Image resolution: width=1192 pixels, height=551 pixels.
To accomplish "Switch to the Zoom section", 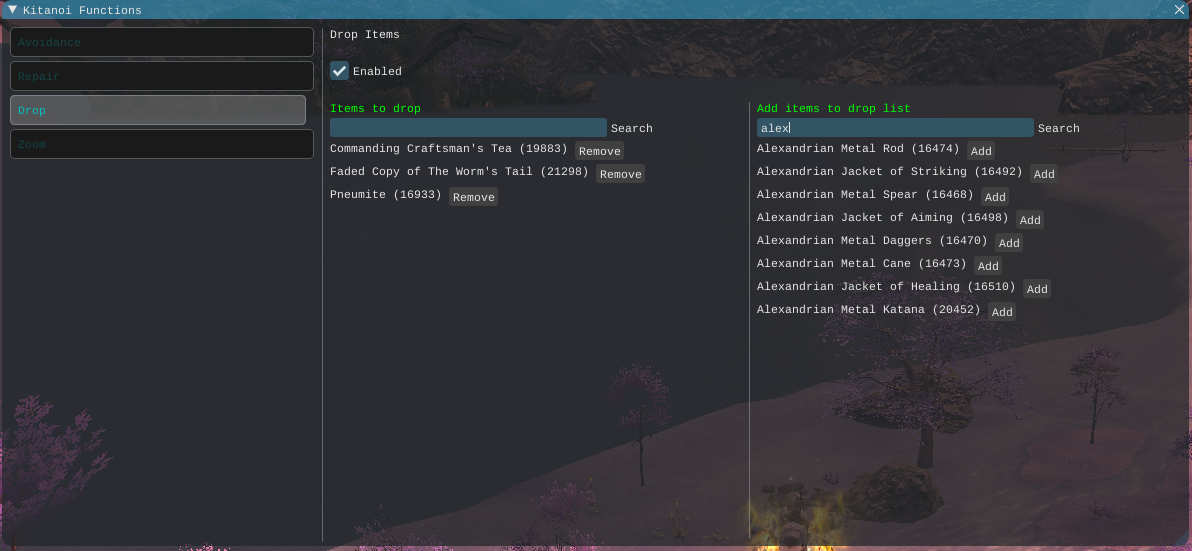I will click(x=162, y=144).
